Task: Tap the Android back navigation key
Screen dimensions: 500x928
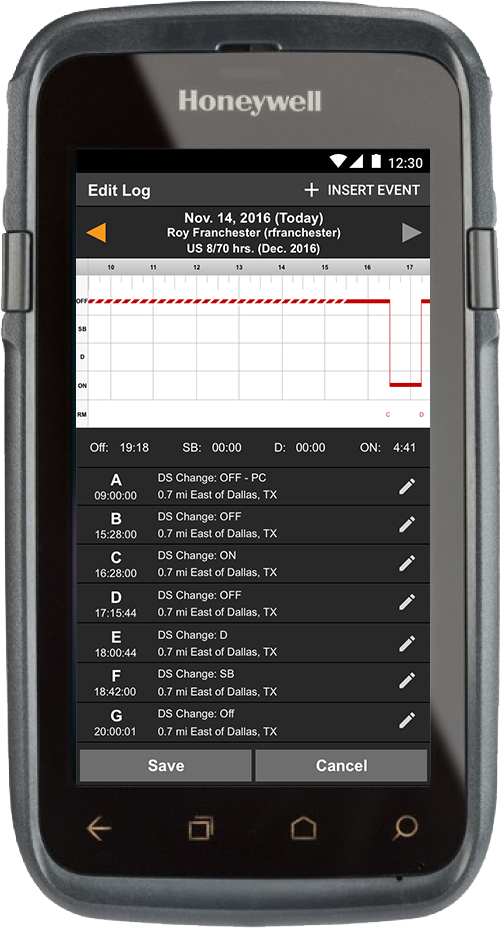Action: (99, 829)
